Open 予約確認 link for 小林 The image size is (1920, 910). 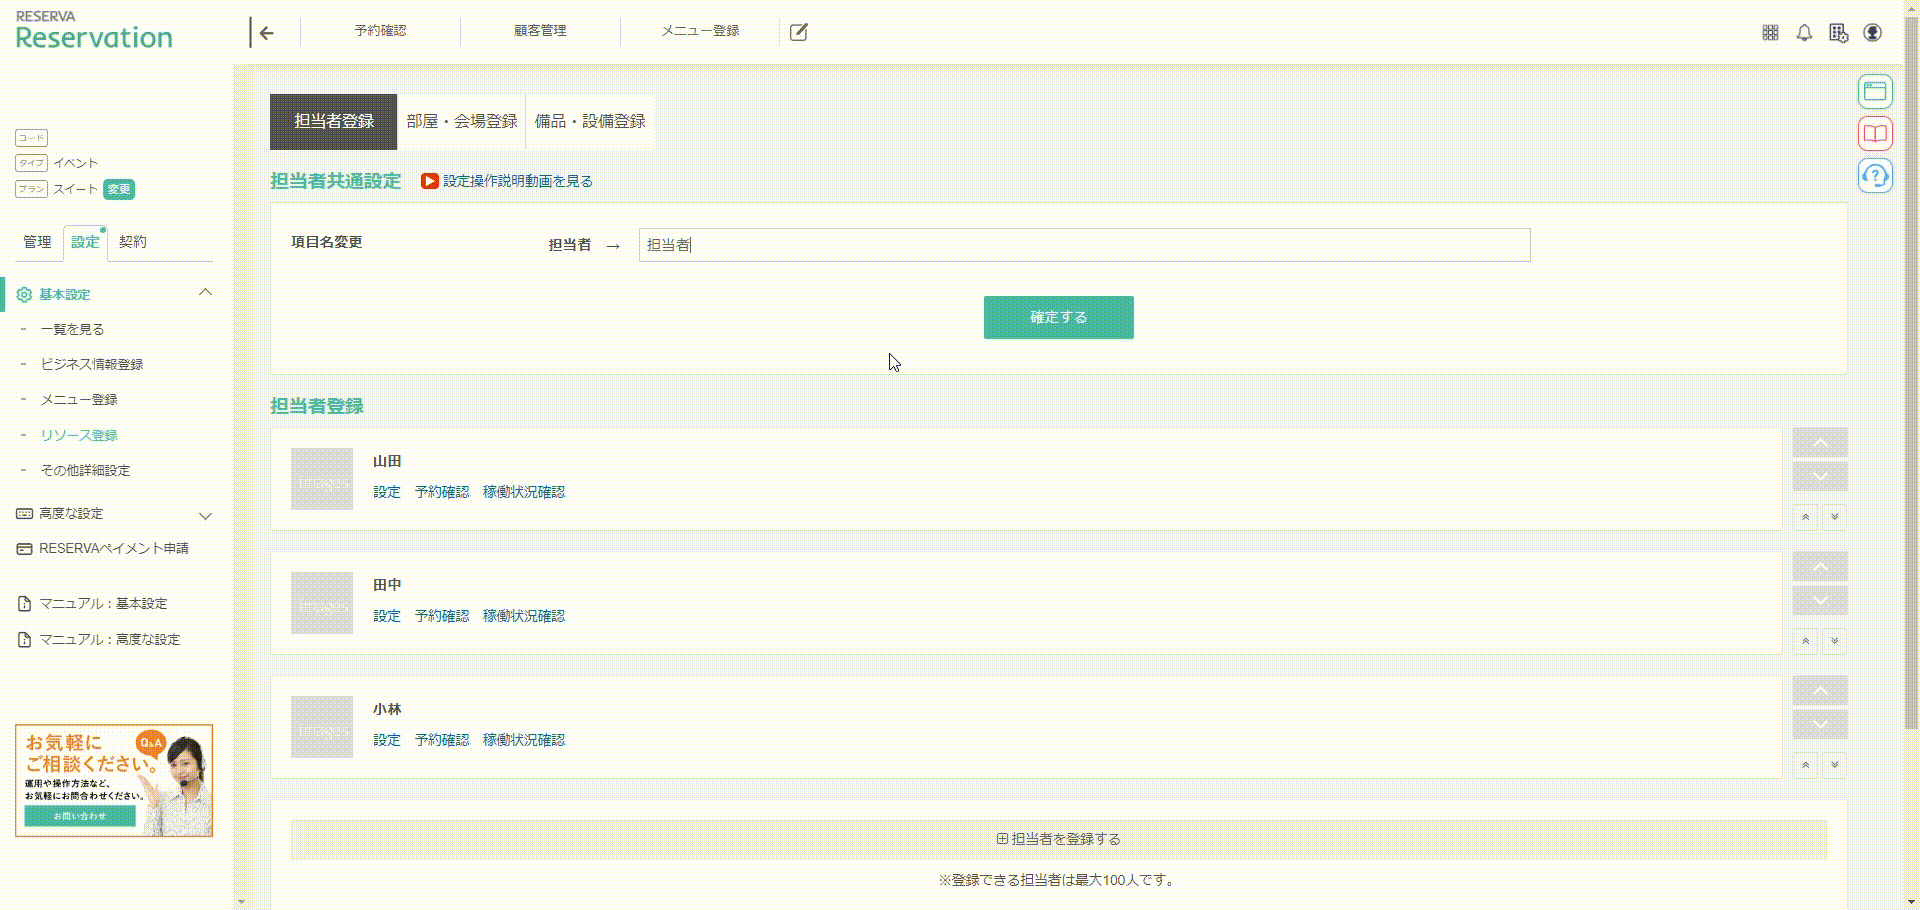click(442, 740)
